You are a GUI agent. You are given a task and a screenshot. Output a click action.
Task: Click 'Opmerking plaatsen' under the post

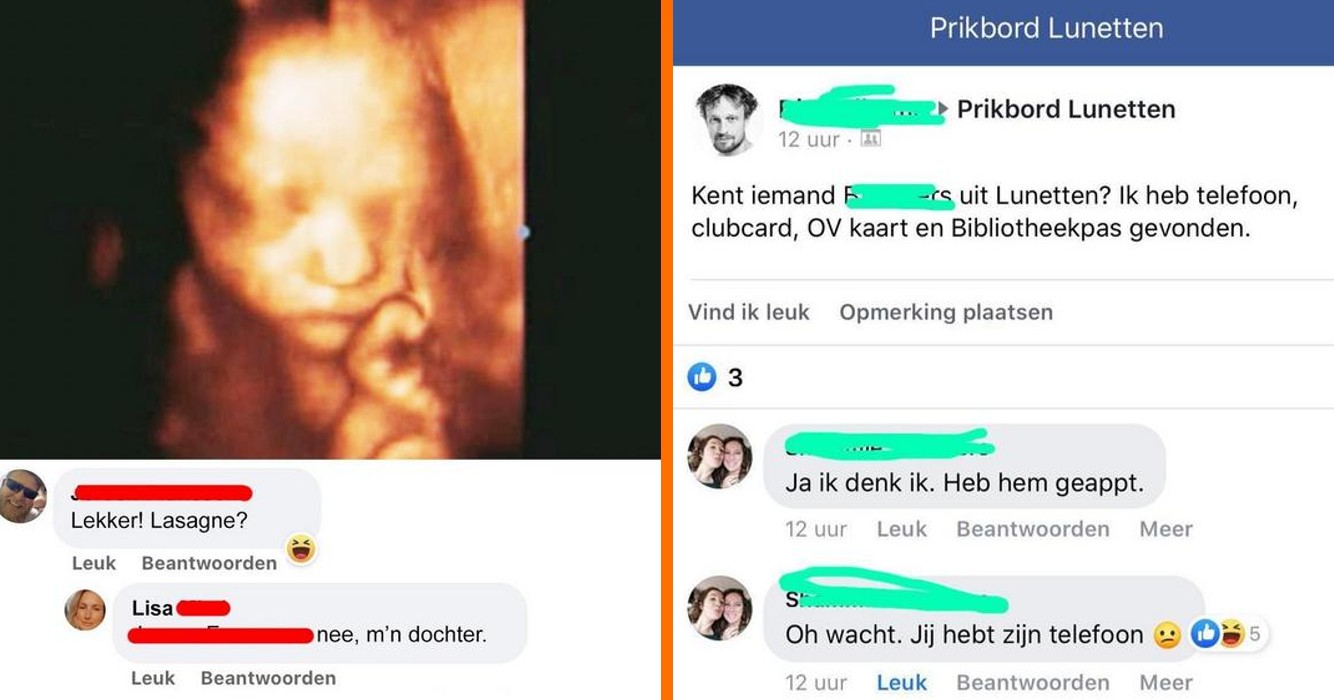(946, 312)
